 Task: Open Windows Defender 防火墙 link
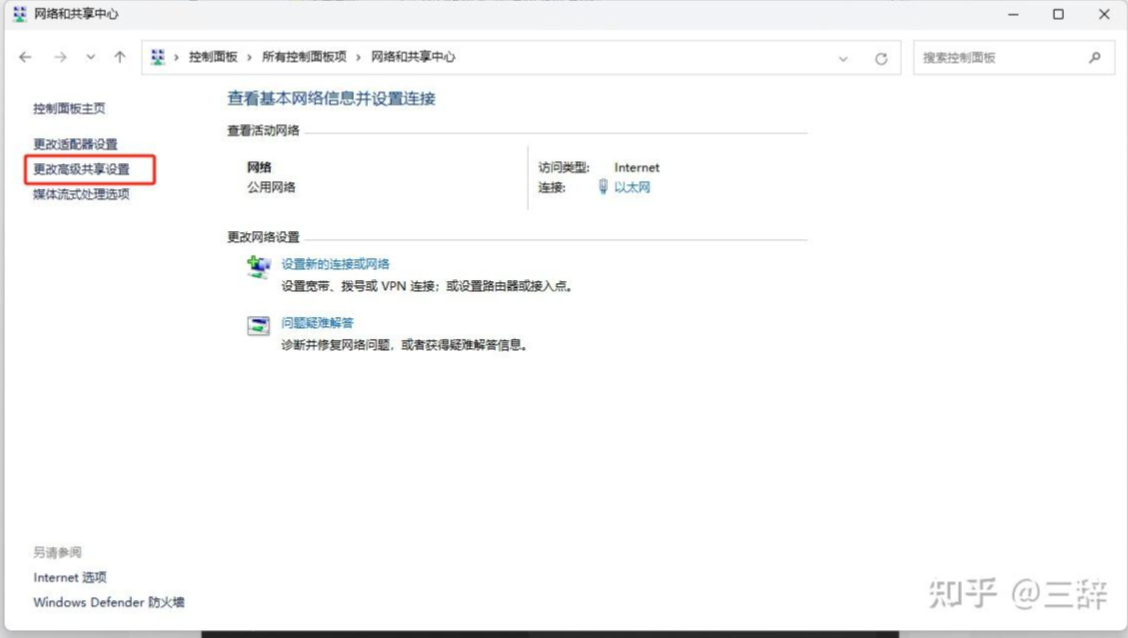pyautogui.click(x=109, y=602)
